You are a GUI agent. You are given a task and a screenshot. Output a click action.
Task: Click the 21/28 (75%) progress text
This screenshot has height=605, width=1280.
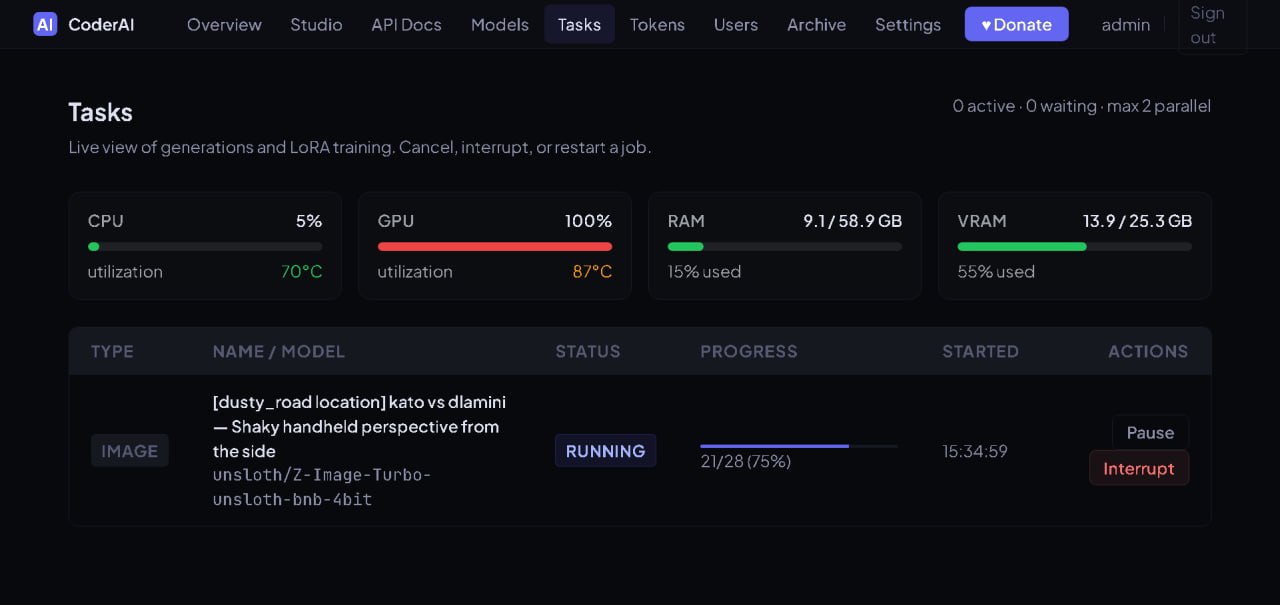click(745, 461)
